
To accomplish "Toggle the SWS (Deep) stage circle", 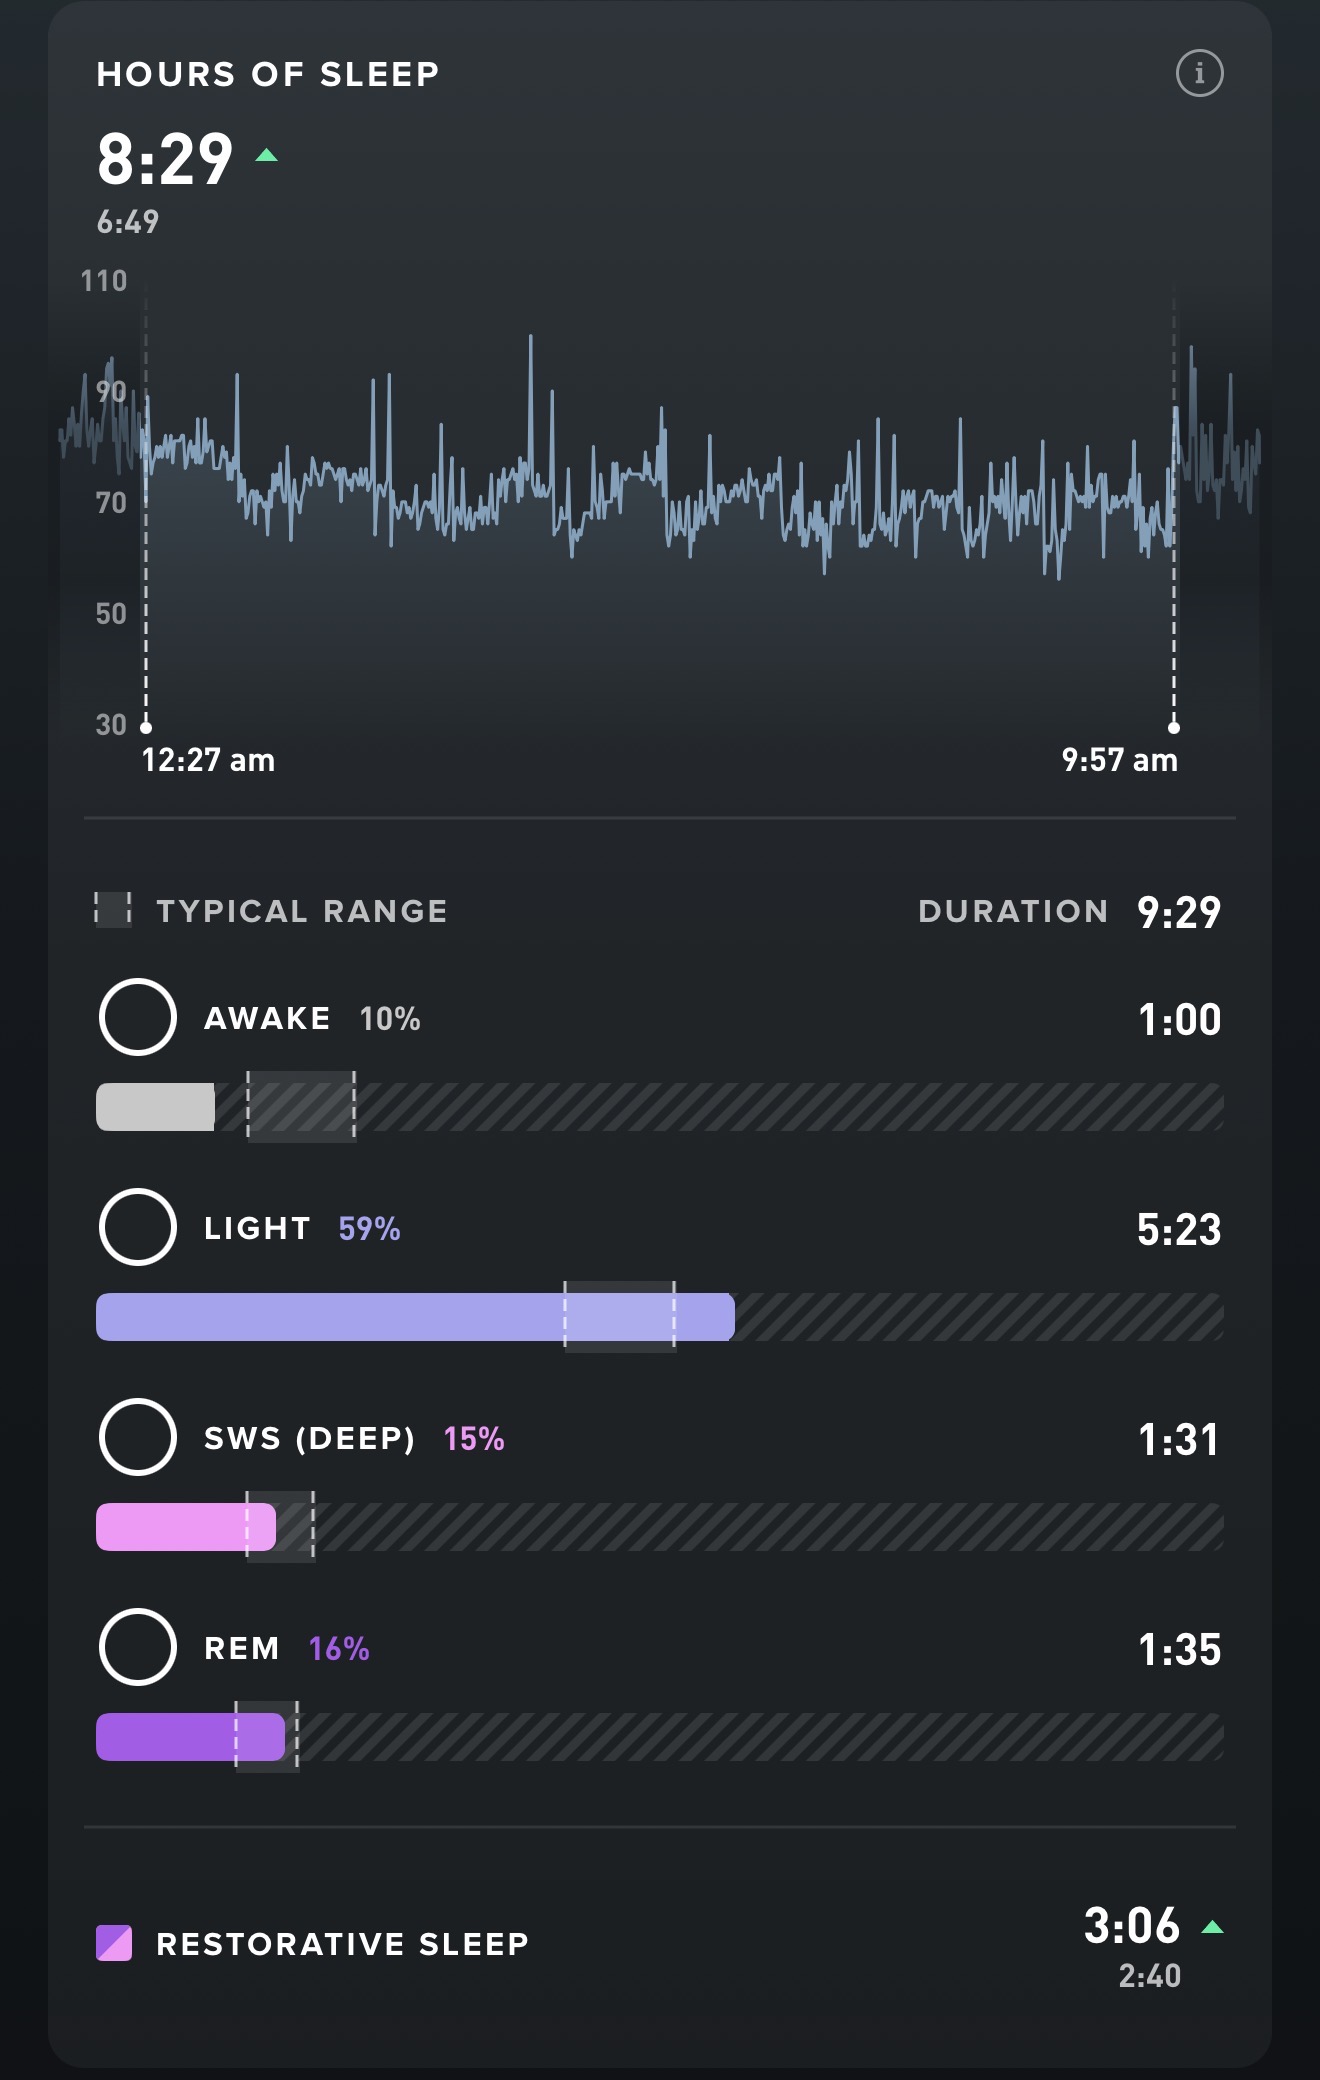I will coord(138,1437).
